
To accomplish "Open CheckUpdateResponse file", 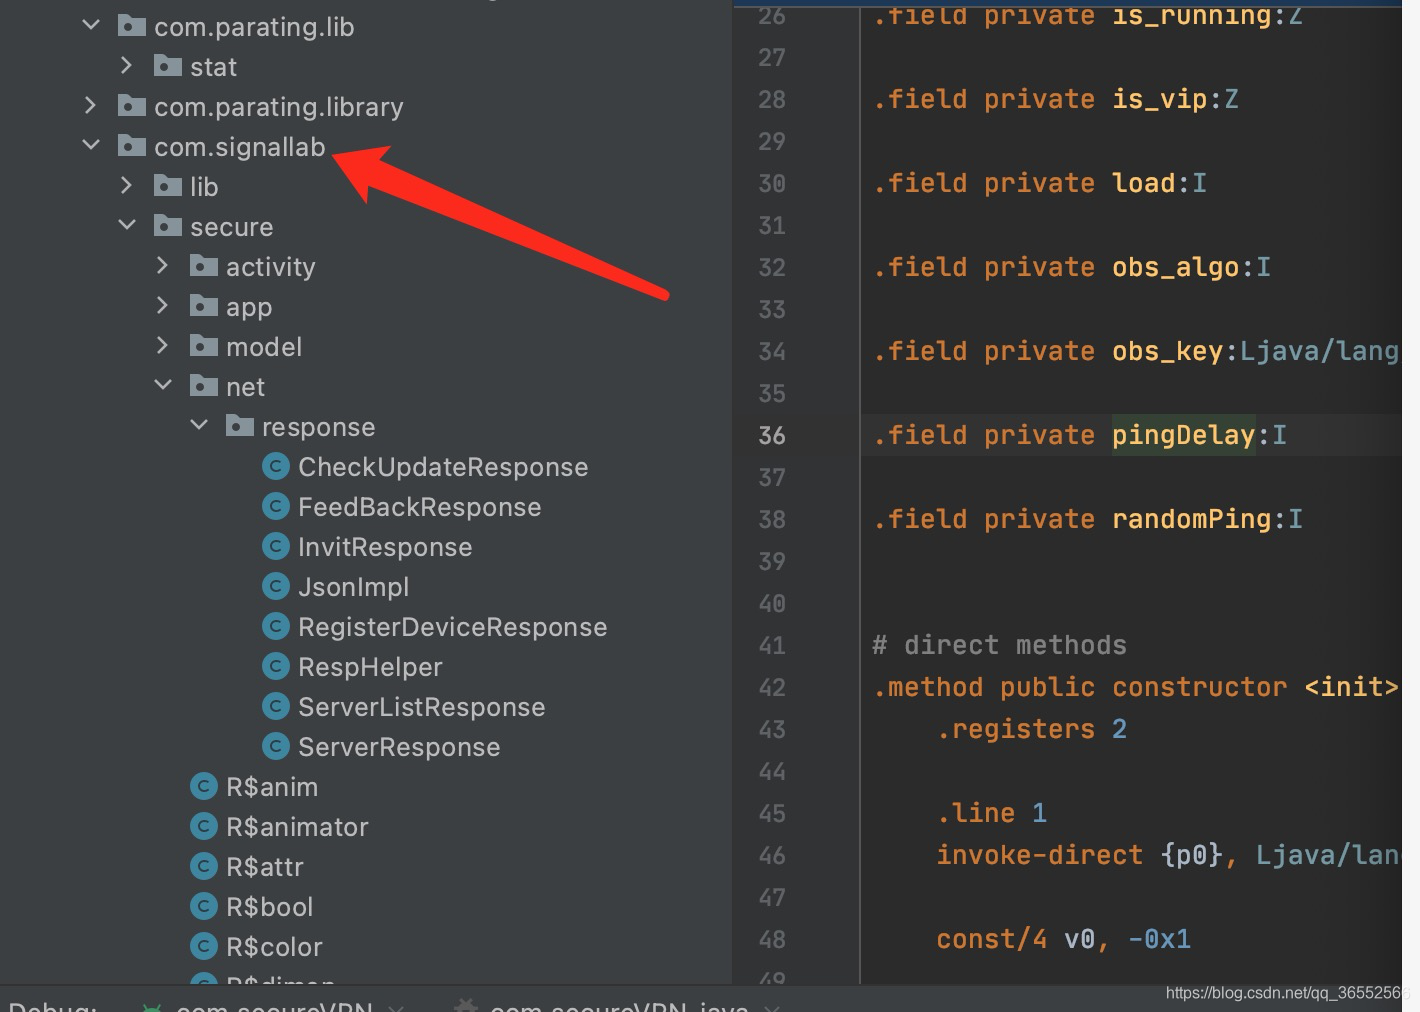I will coord(443,467).
